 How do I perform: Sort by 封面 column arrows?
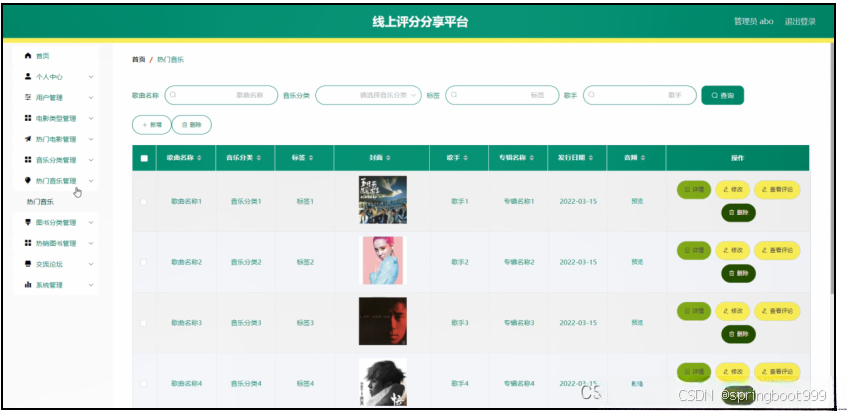pyautogui.click(x=388, y=158)
